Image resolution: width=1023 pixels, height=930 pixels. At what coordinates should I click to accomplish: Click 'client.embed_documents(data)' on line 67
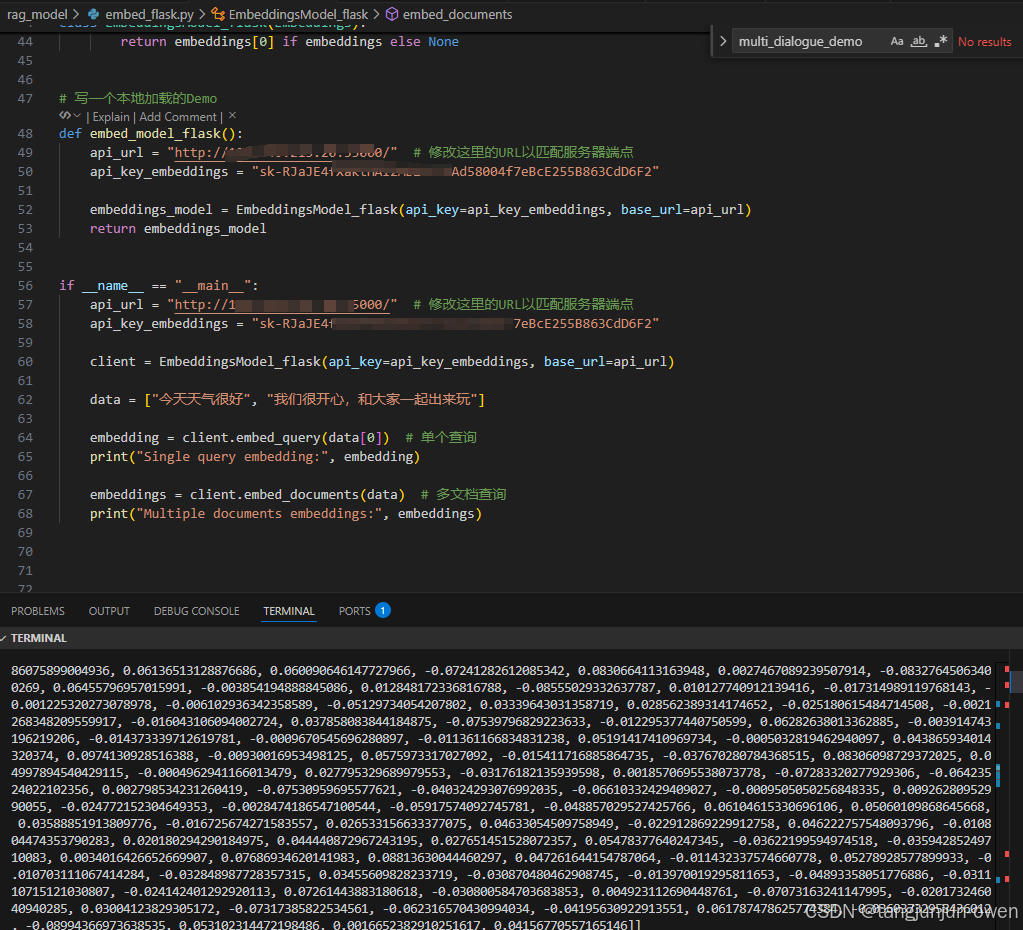297,495
